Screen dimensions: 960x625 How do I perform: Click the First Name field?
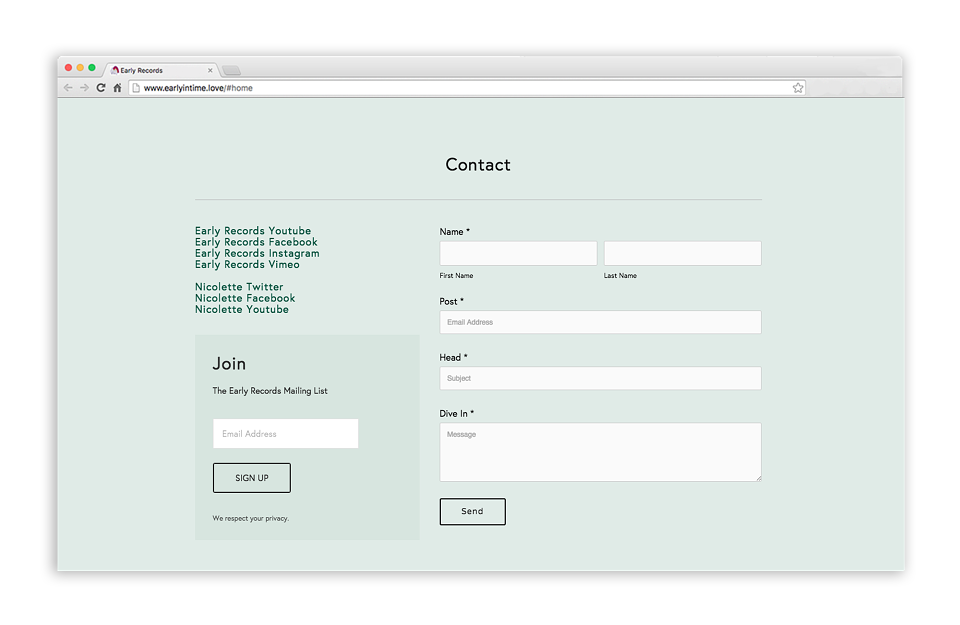click(518, 253)
